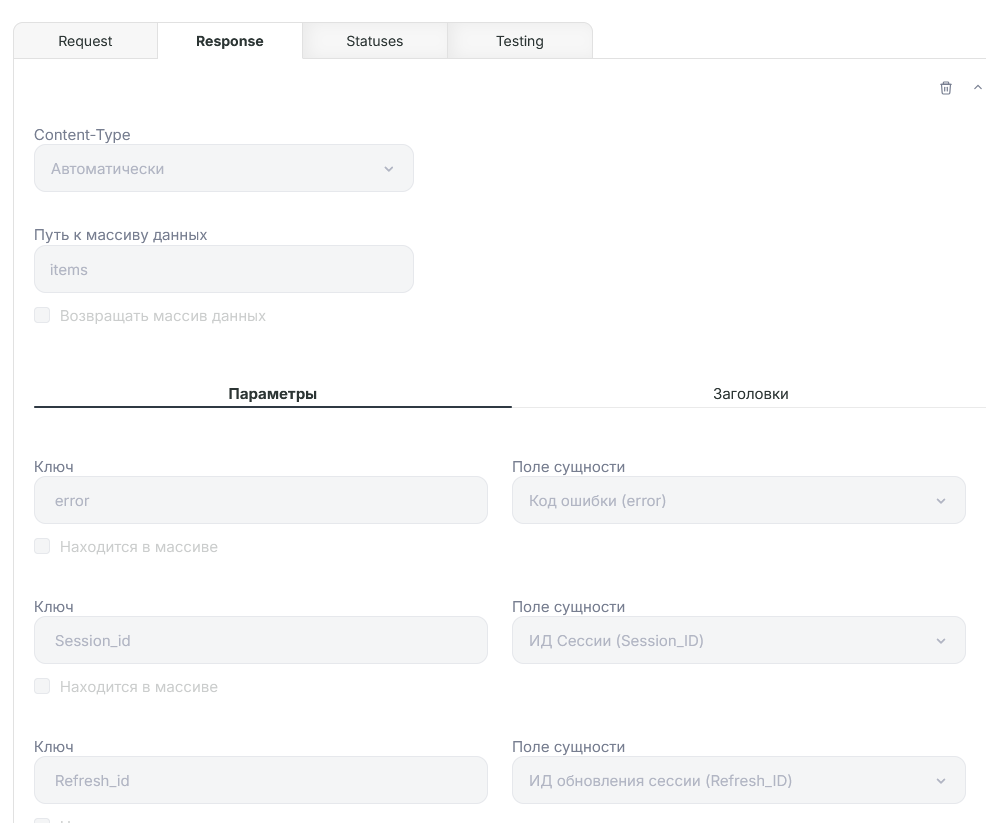Click the error key input field

(x=261, y=500)
